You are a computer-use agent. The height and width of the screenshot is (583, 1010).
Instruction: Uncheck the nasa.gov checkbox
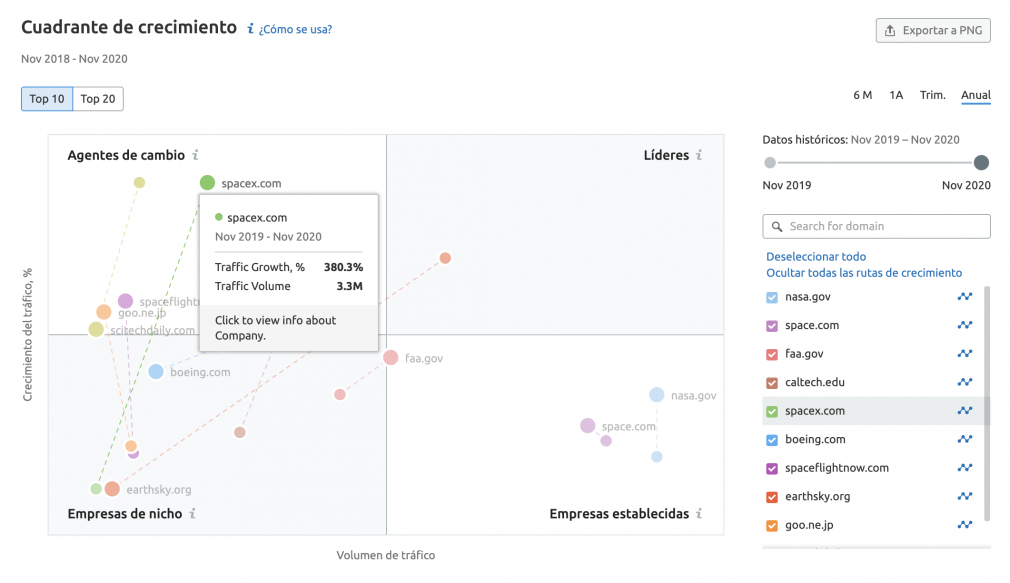(x=772, y=298)
